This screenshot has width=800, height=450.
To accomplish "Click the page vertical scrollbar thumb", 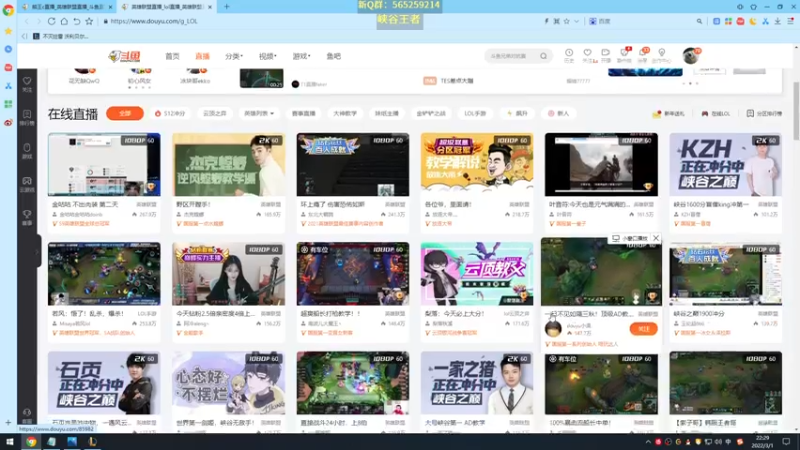I will pos(796,111).
